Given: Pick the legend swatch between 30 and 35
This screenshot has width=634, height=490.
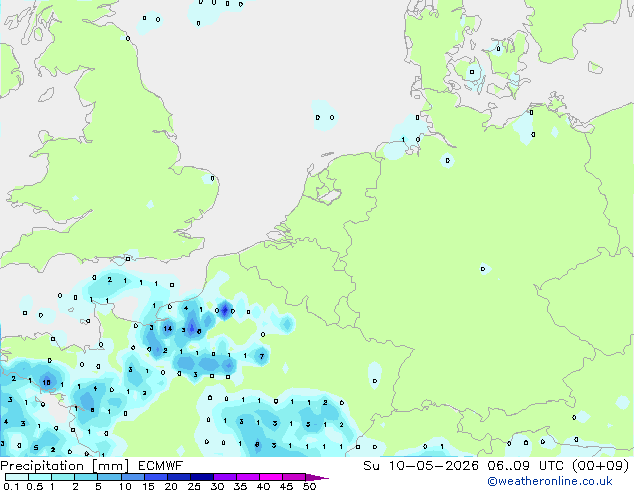Looking at the screenshot, I should coord(225,477).
